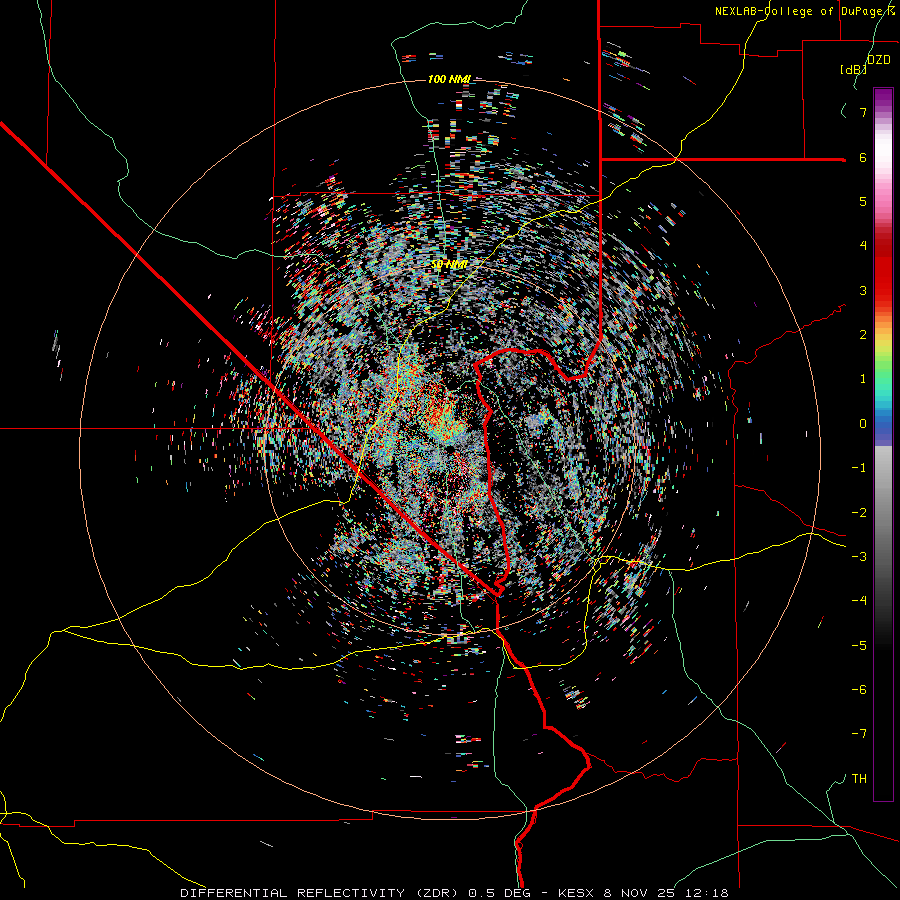Click the scale label 7

[x=863, y=112]
